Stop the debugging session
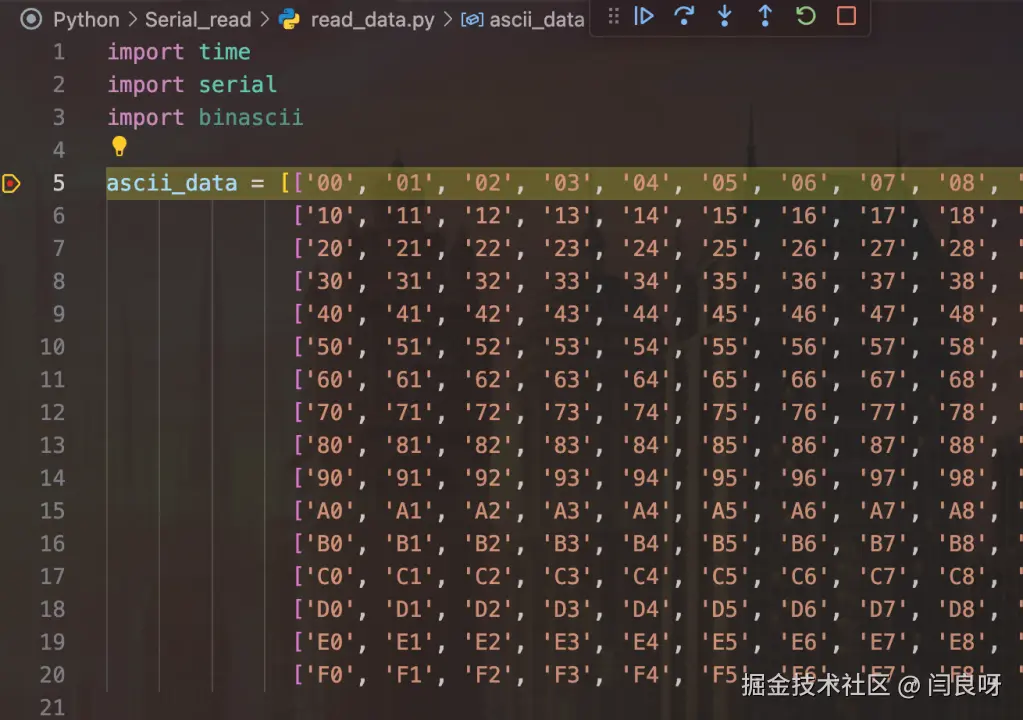 click(x=846, y=16)
